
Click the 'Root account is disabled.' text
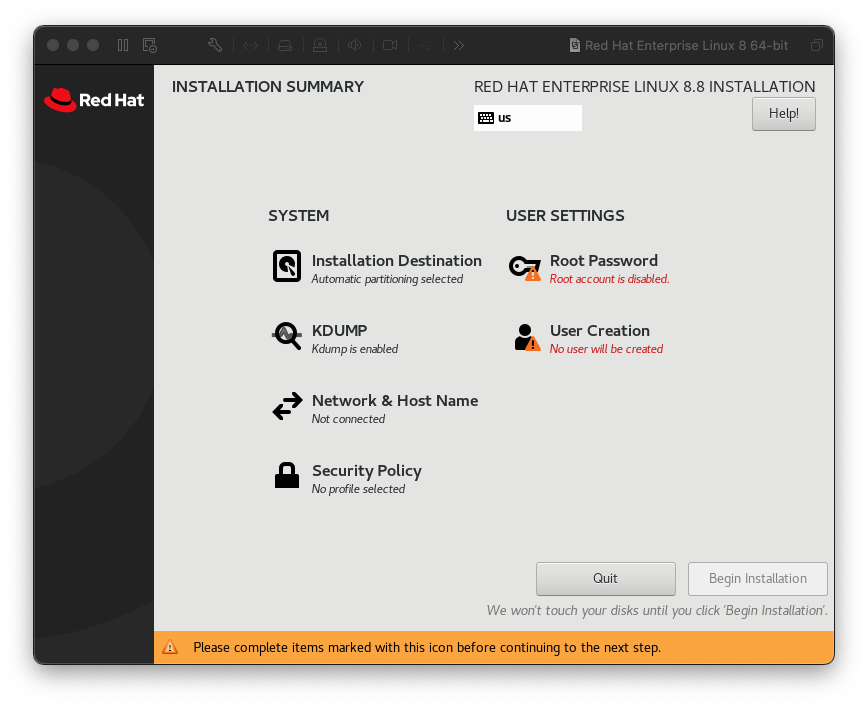pyautogui.click(x=609, y=279)
